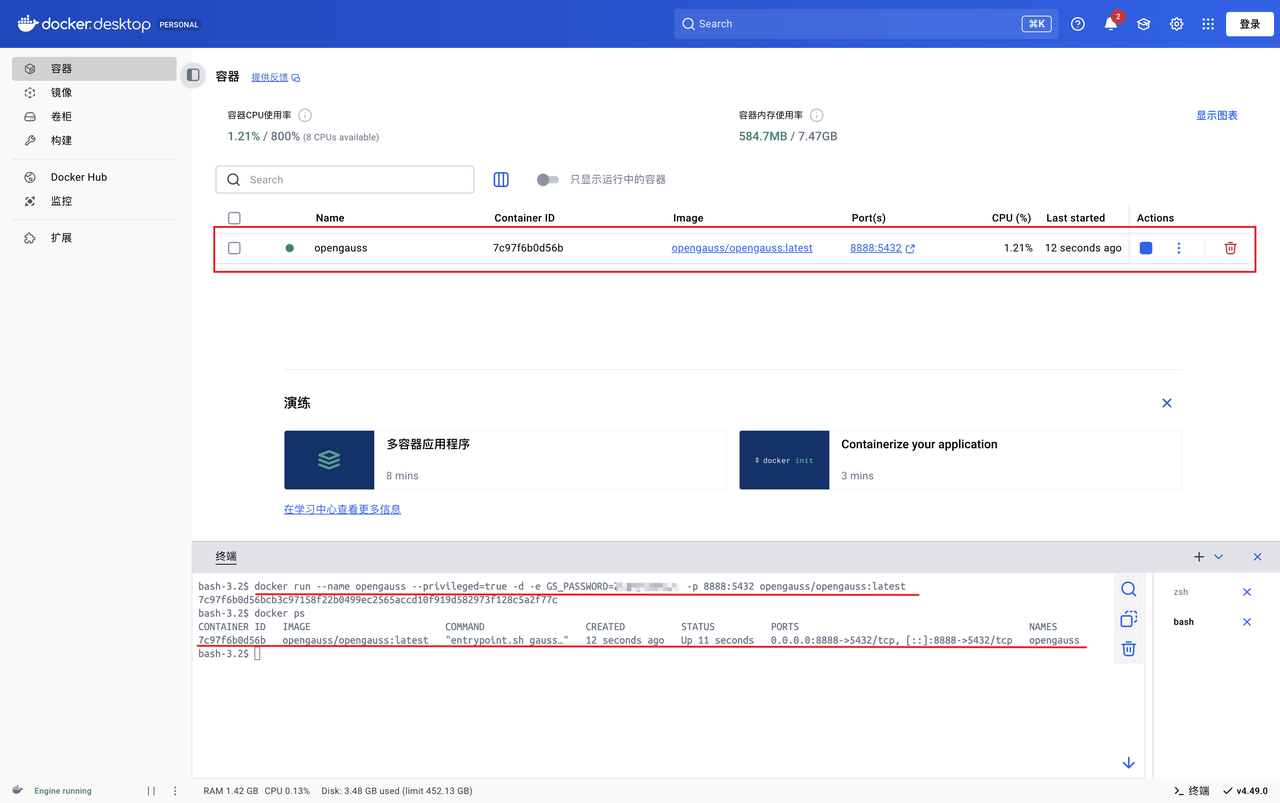Image resolution: width=1280 pixels, height=803 pixels.
Task: Click the 登录 sign-in button
Action: [1250, 24]
